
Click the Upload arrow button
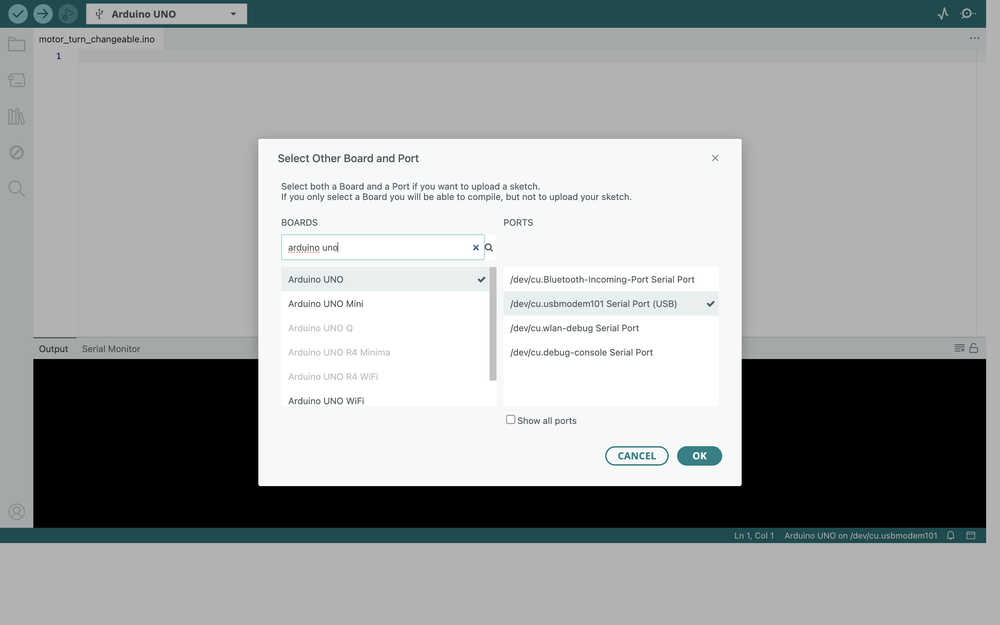(x=42, y=14)
